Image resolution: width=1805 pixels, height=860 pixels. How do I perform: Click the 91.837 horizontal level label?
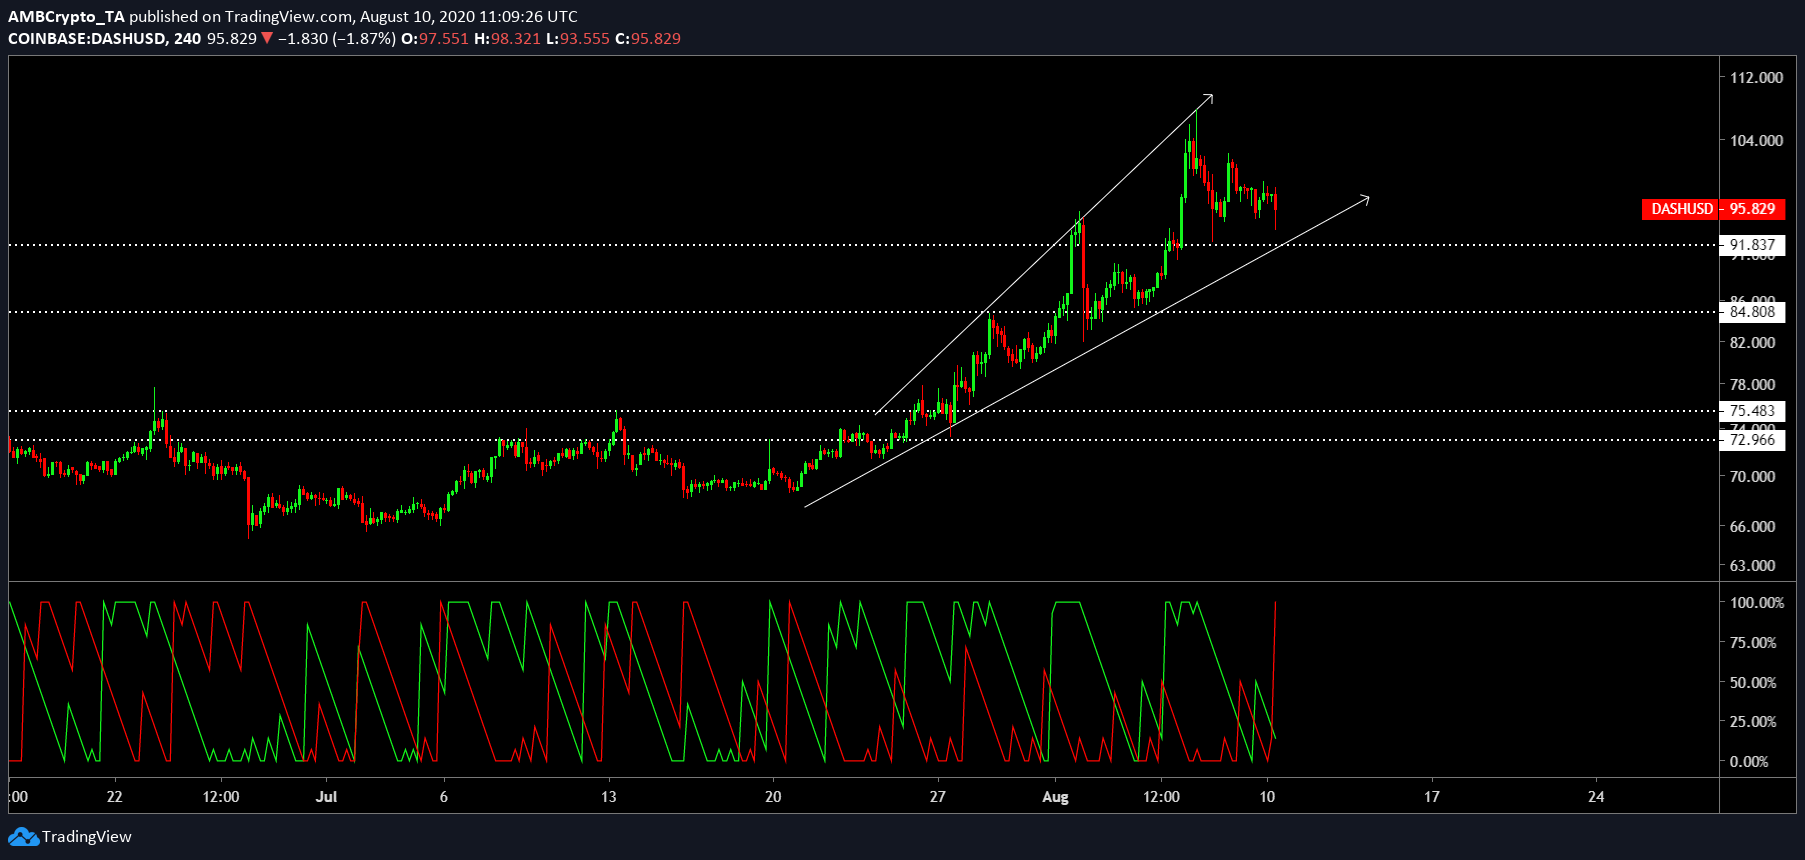[x=1752, y=245]
